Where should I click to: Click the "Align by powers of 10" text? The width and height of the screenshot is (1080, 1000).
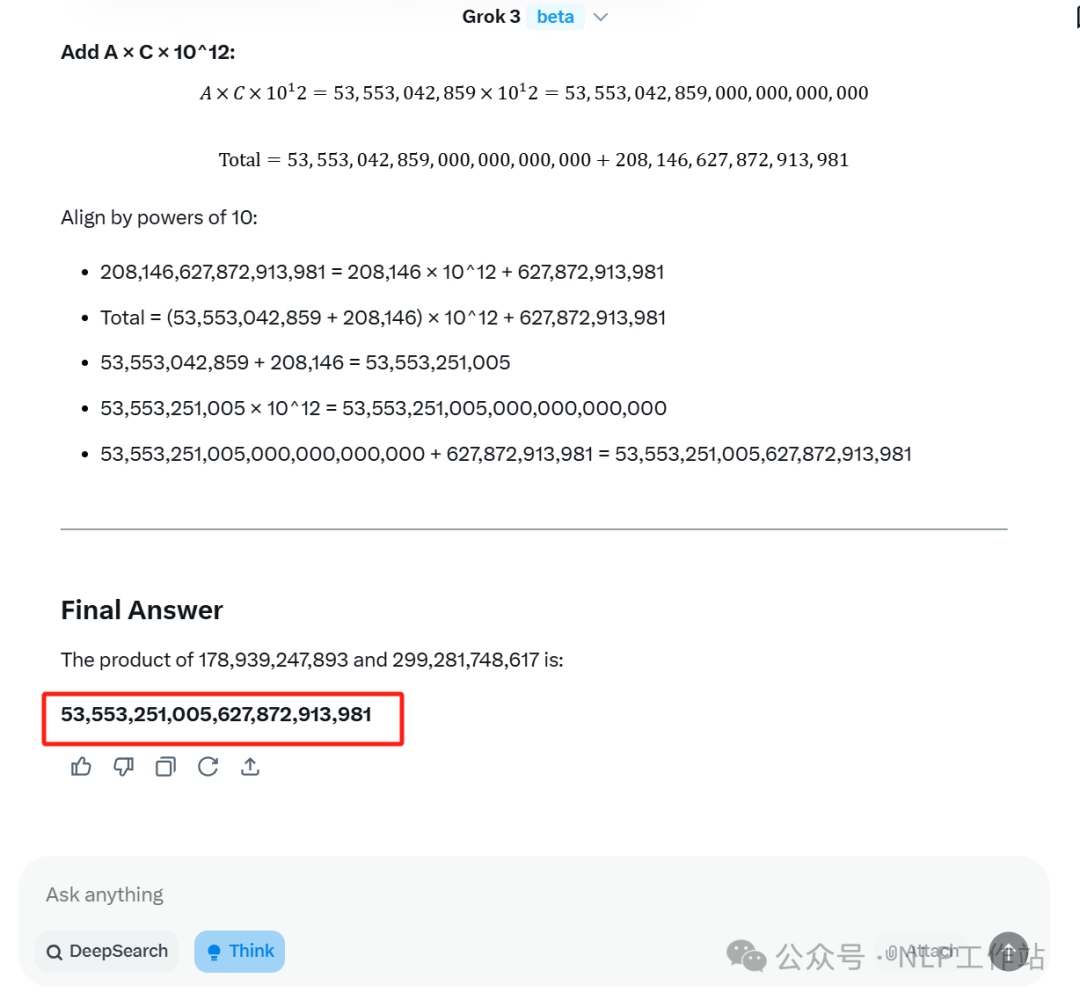[x=159, y=217]
